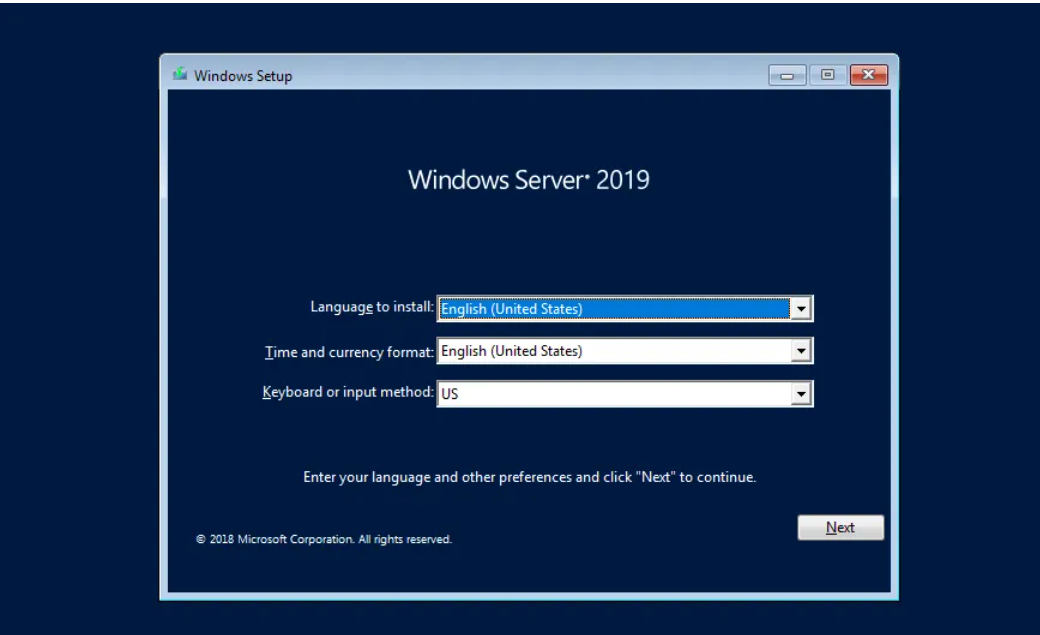
Task: Expand the Time and currency format dropdown arrow
Action: [x=801, y=350]
